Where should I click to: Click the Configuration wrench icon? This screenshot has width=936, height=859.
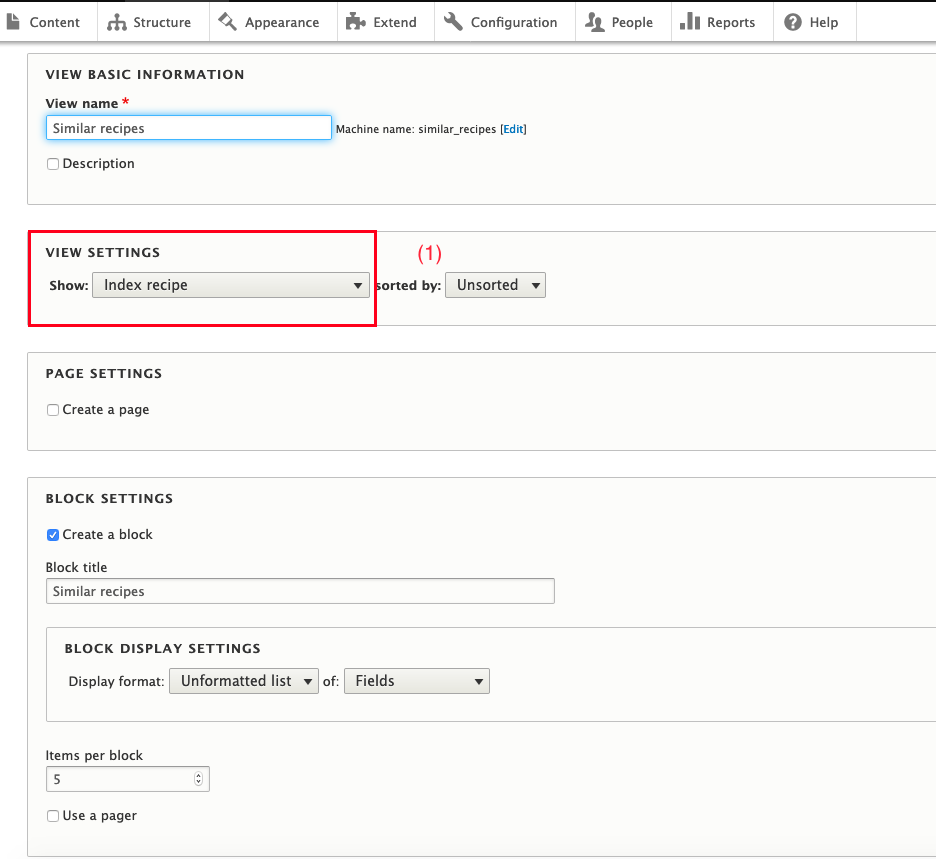(454, 22)
